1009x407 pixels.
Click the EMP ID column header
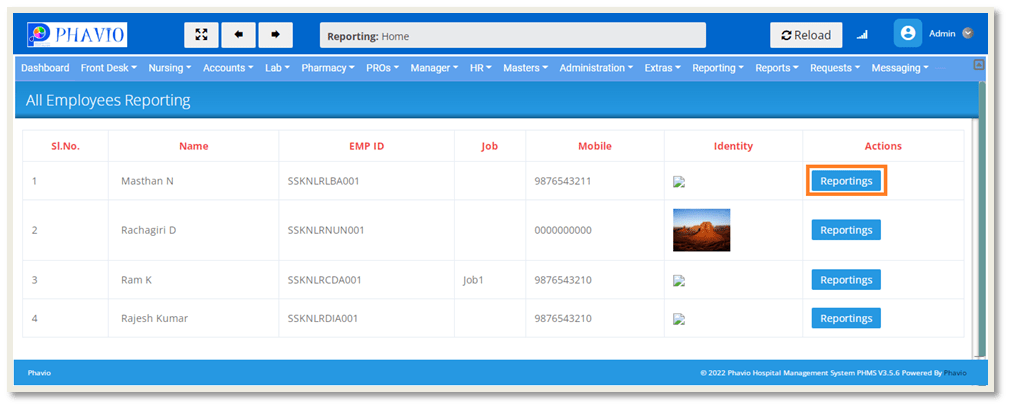(366, 146)
